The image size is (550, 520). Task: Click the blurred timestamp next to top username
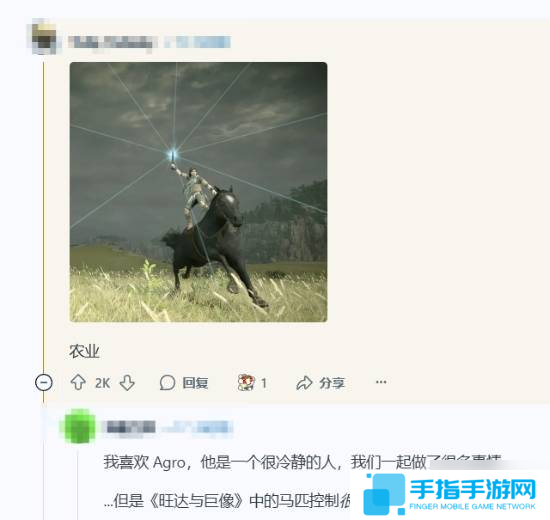[x=198, y=42]
